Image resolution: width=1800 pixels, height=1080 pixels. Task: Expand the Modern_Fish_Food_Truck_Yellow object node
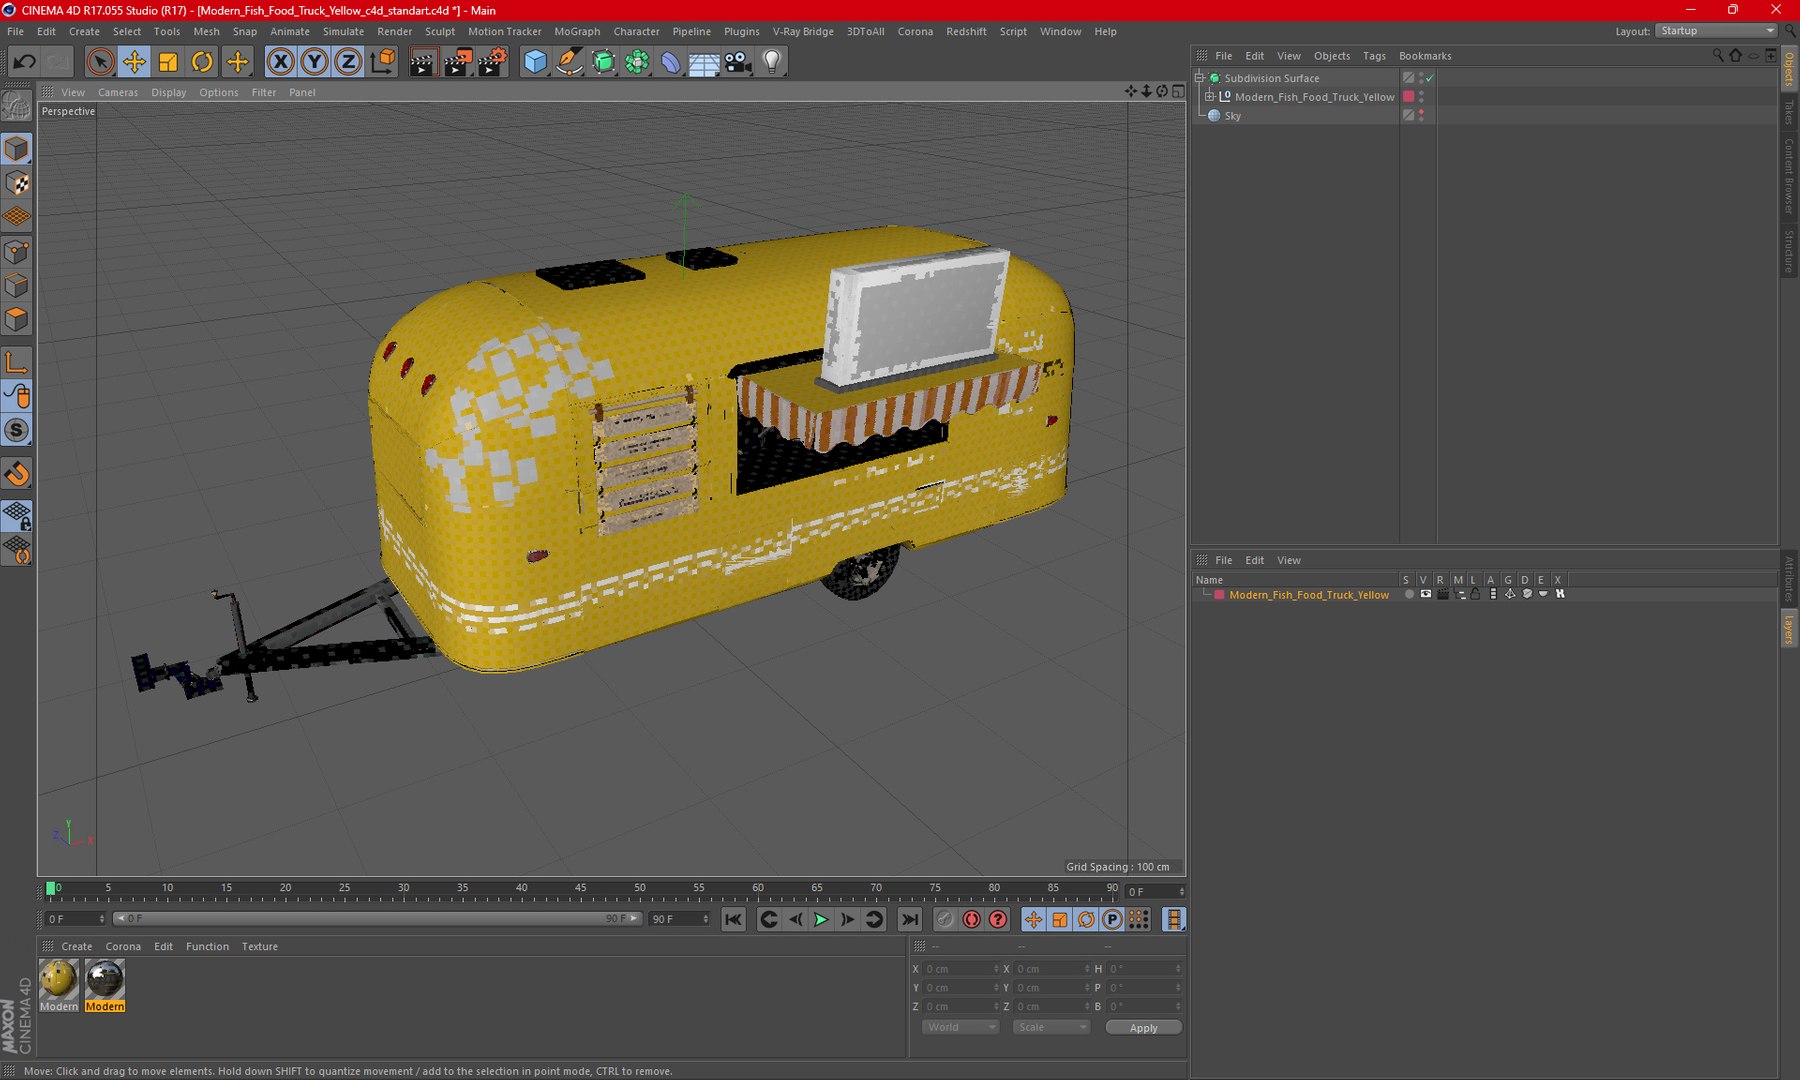click(x=1210, y=97)
